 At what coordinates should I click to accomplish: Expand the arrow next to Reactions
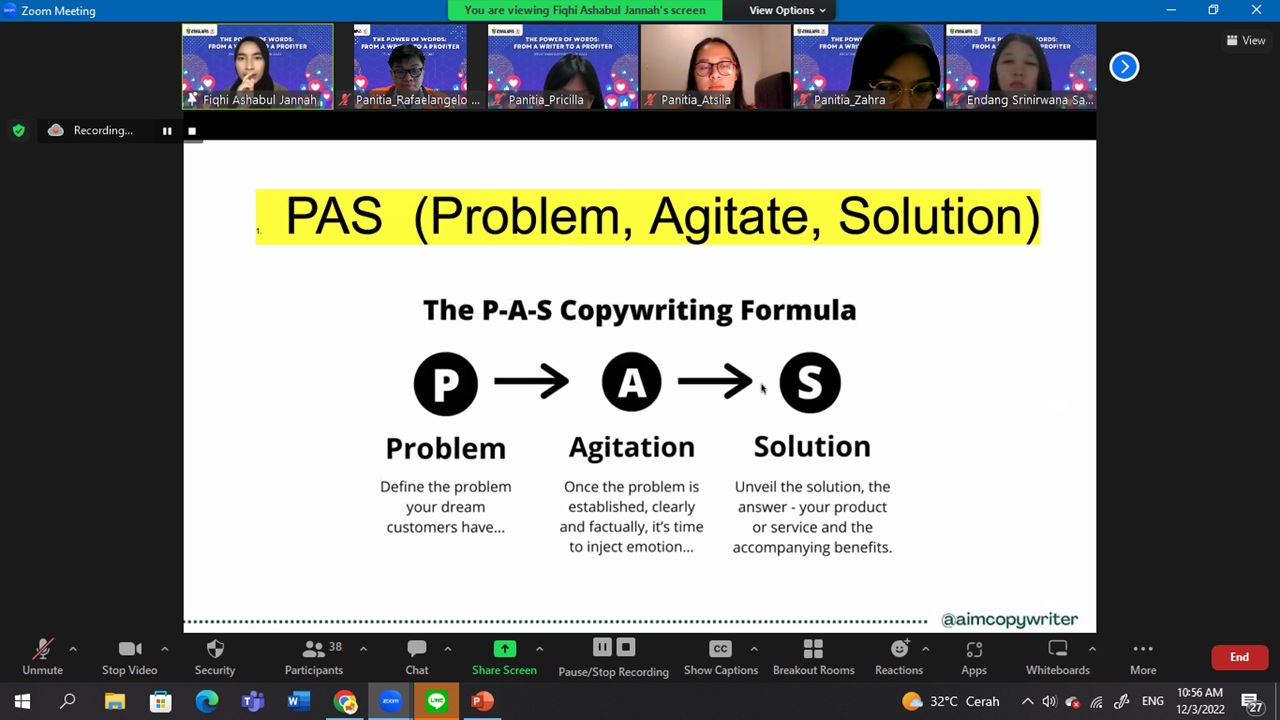[926, 649]
